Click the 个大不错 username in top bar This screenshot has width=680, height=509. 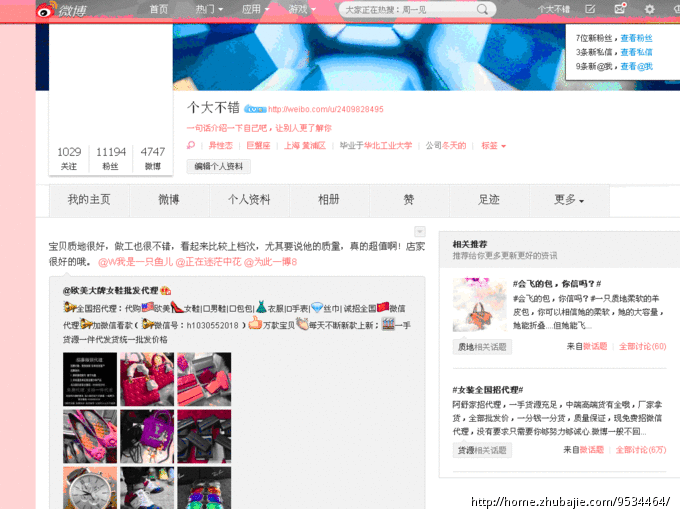[x=554, y=9]
